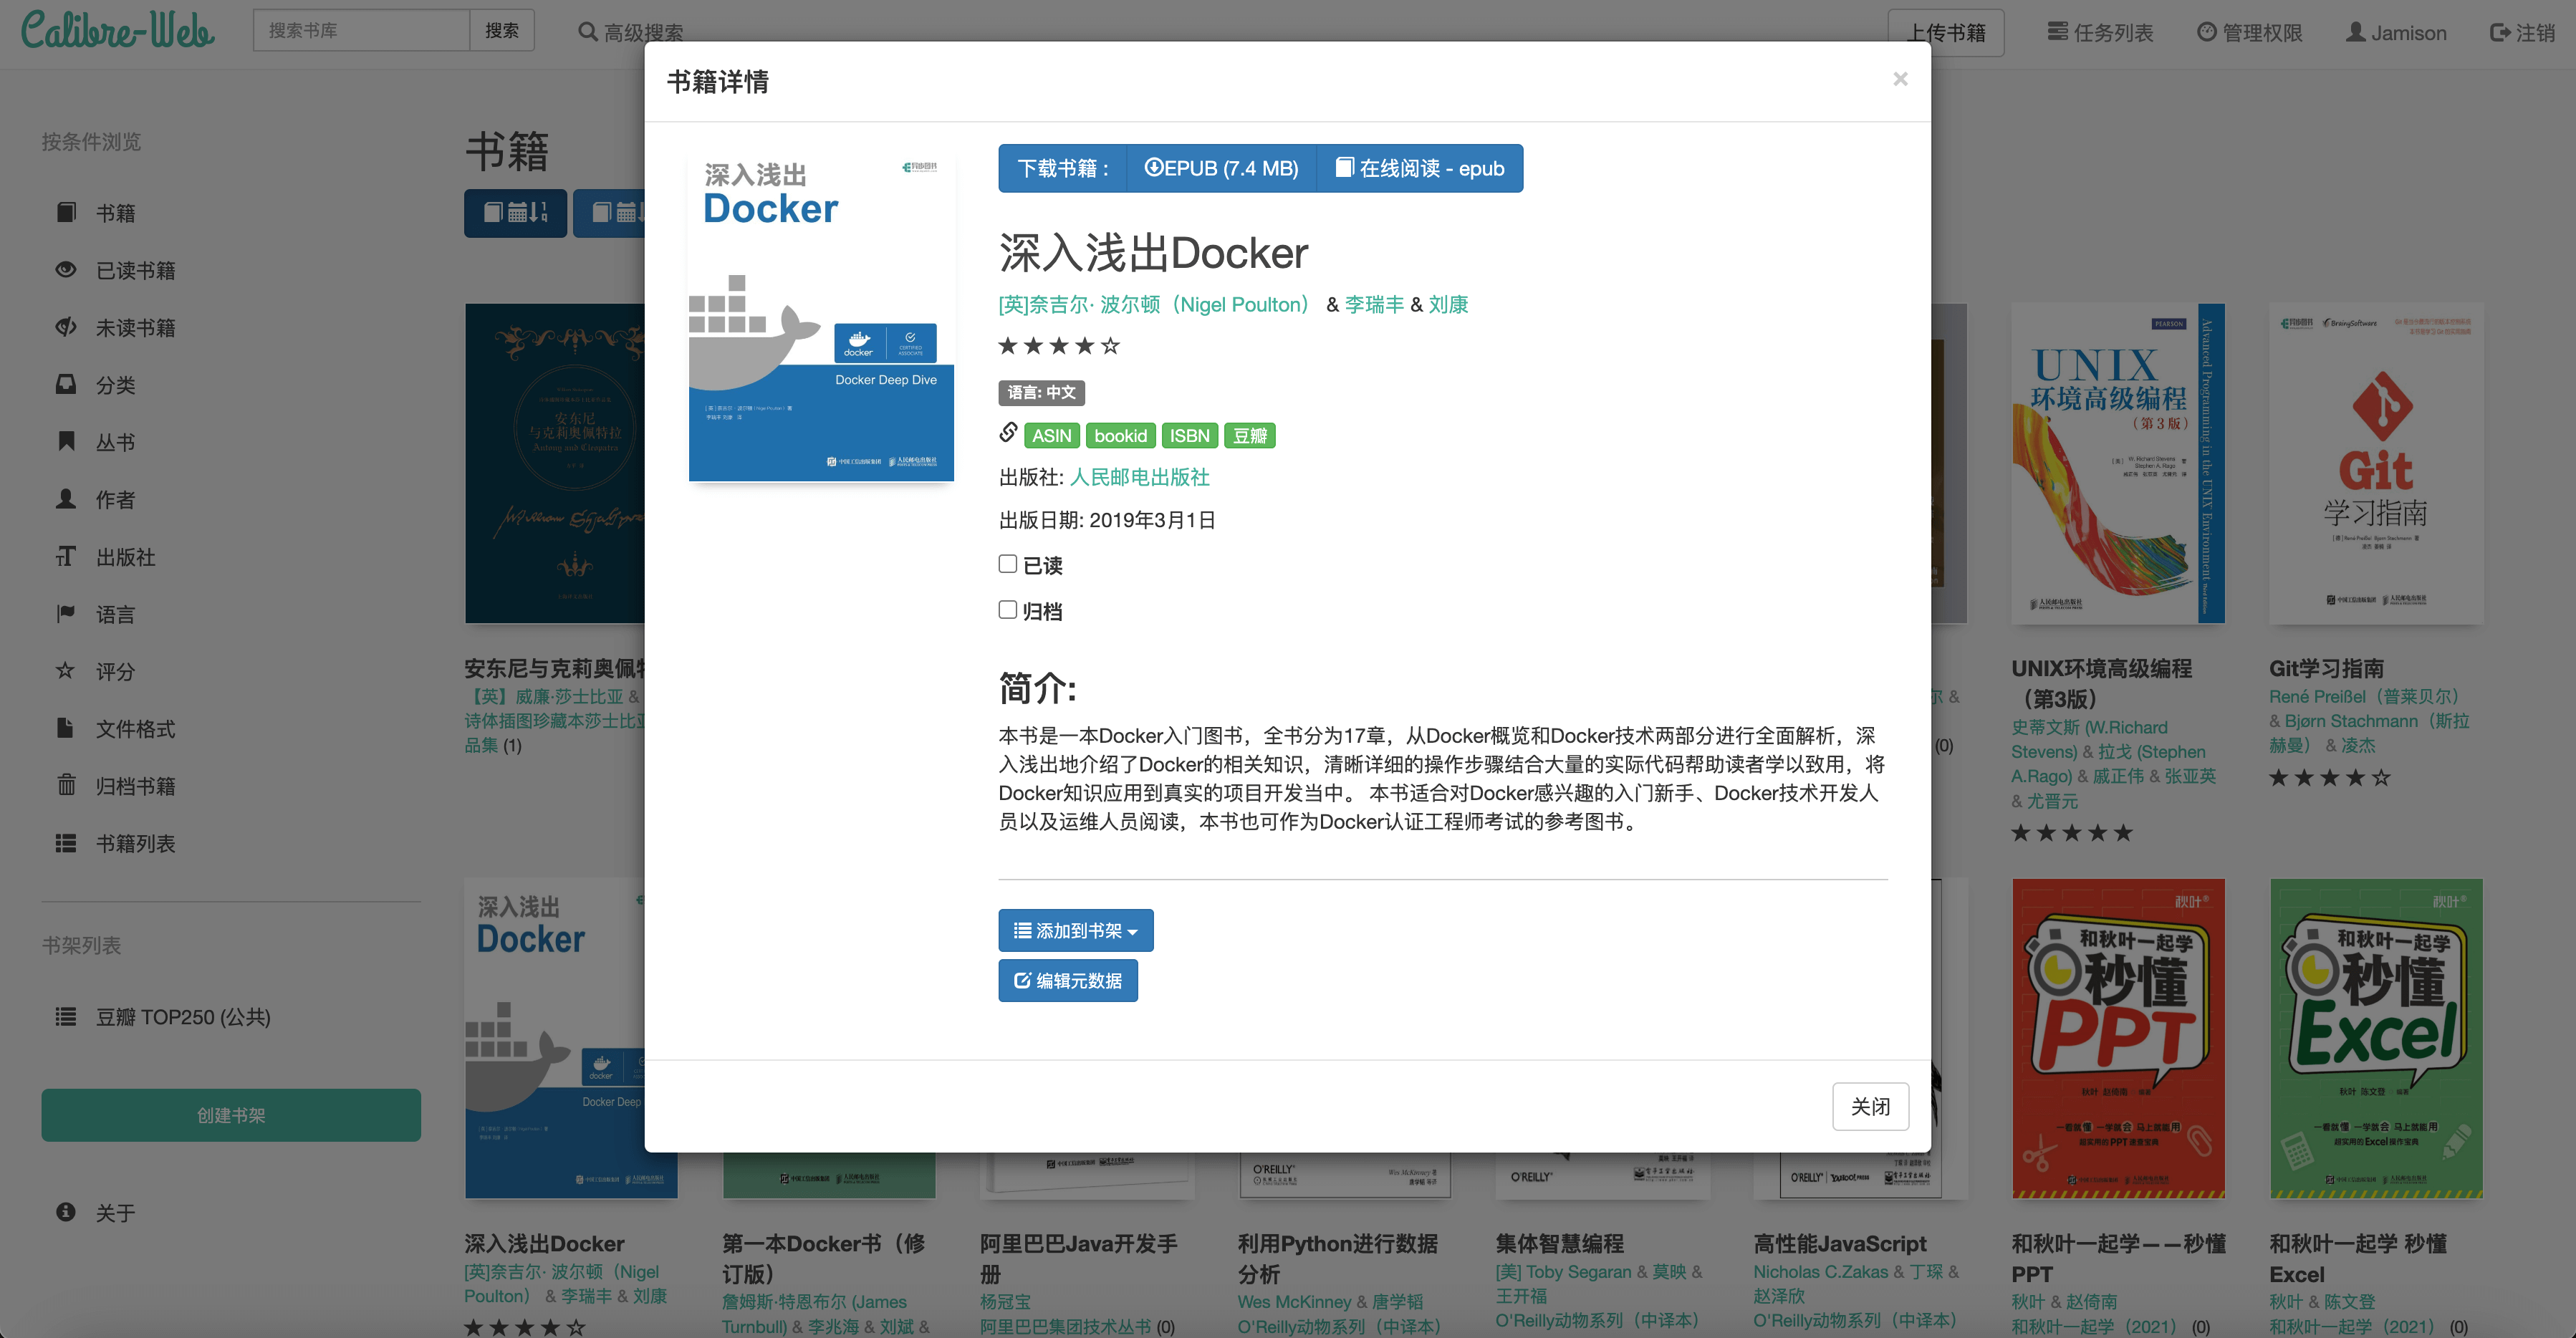Click publisher link 人民邮电出版社

(1139, 477)
